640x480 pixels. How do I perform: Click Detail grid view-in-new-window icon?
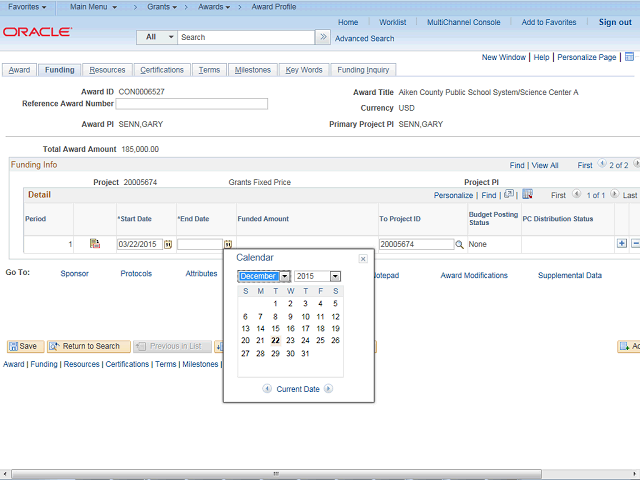[509, 194]
